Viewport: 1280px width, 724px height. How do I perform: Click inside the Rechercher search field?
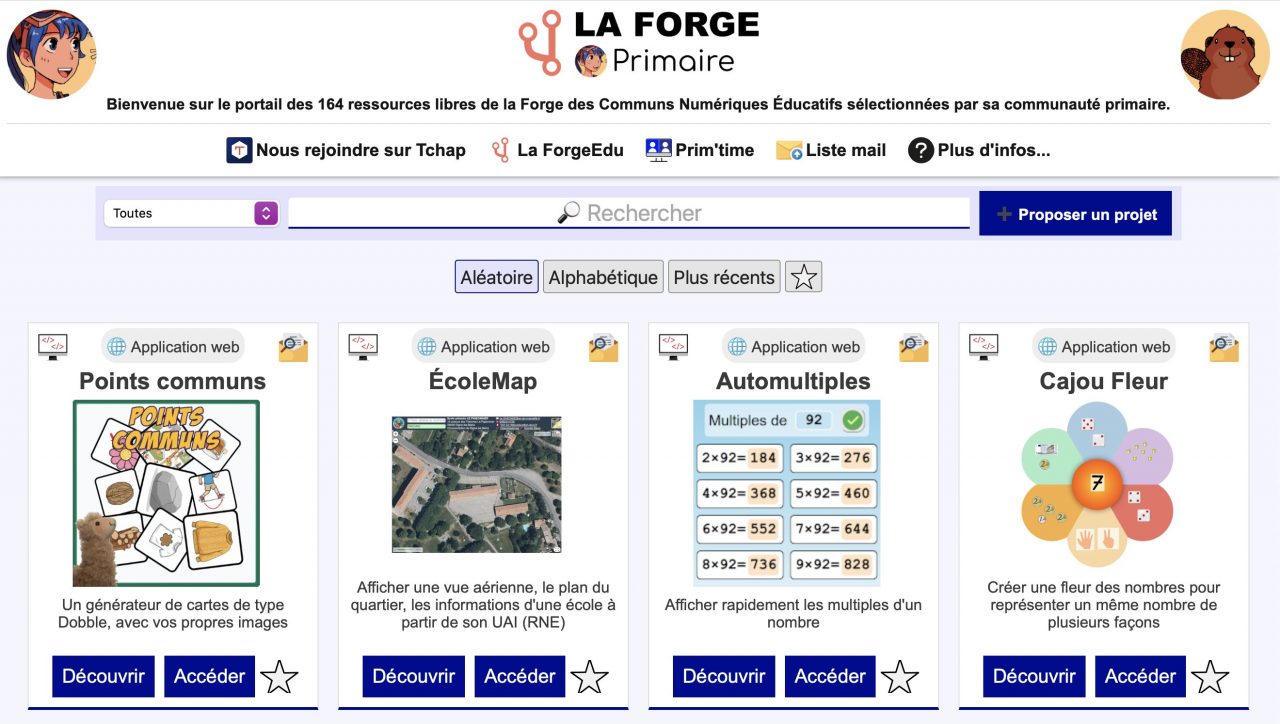click(700, 212)
